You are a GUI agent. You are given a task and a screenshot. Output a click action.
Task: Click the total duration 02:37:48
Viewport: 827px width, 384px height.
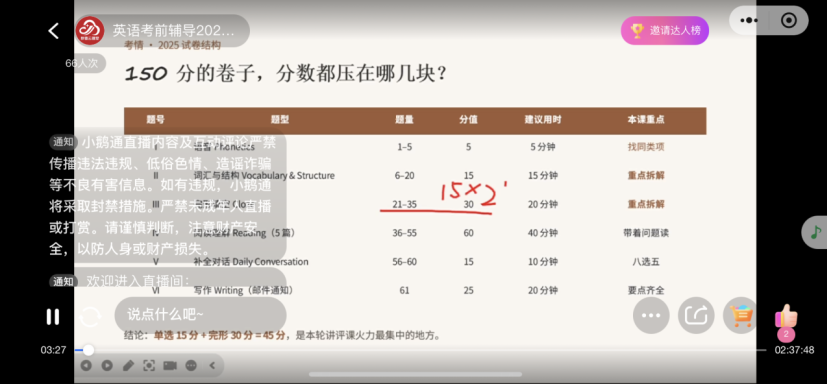pos(794,350)
